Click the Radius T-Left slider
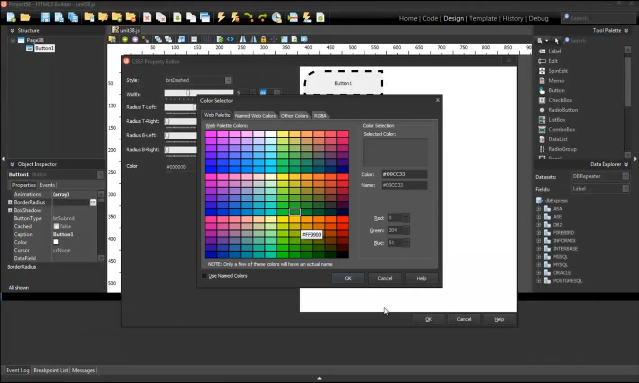639x383 pixels. click(x=181, y=107)
